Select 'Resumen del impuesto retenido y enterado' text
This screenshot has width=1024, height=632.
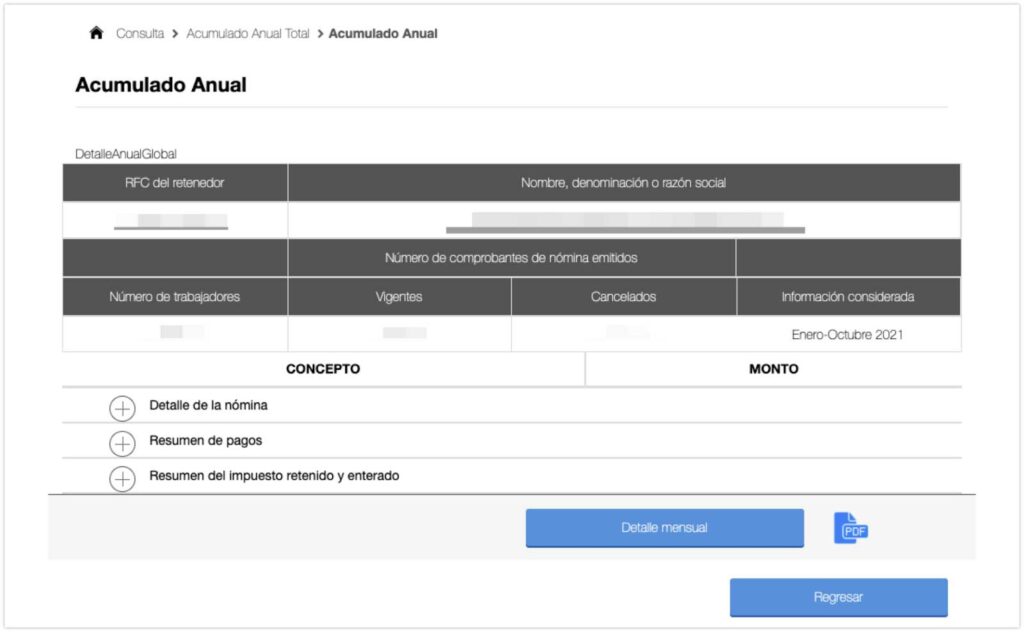click(274, 476)
